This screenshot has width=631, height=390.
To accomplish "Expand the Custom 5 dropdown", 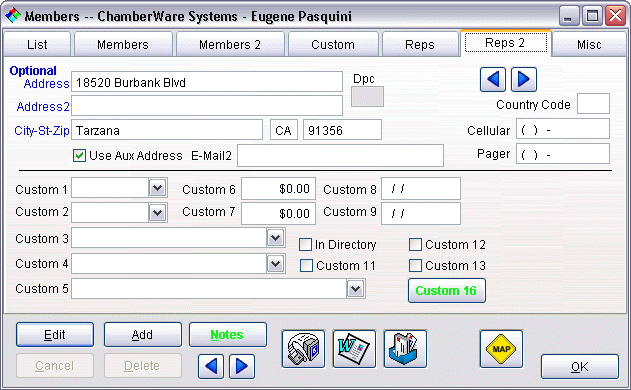I will click(356, 289).
